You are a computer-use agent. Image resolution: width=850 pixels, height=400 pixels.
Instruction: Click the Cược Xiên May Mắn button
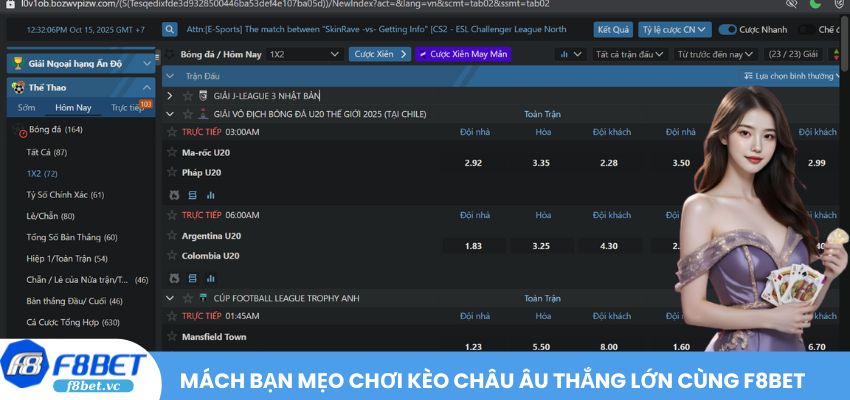coord(463,54)
